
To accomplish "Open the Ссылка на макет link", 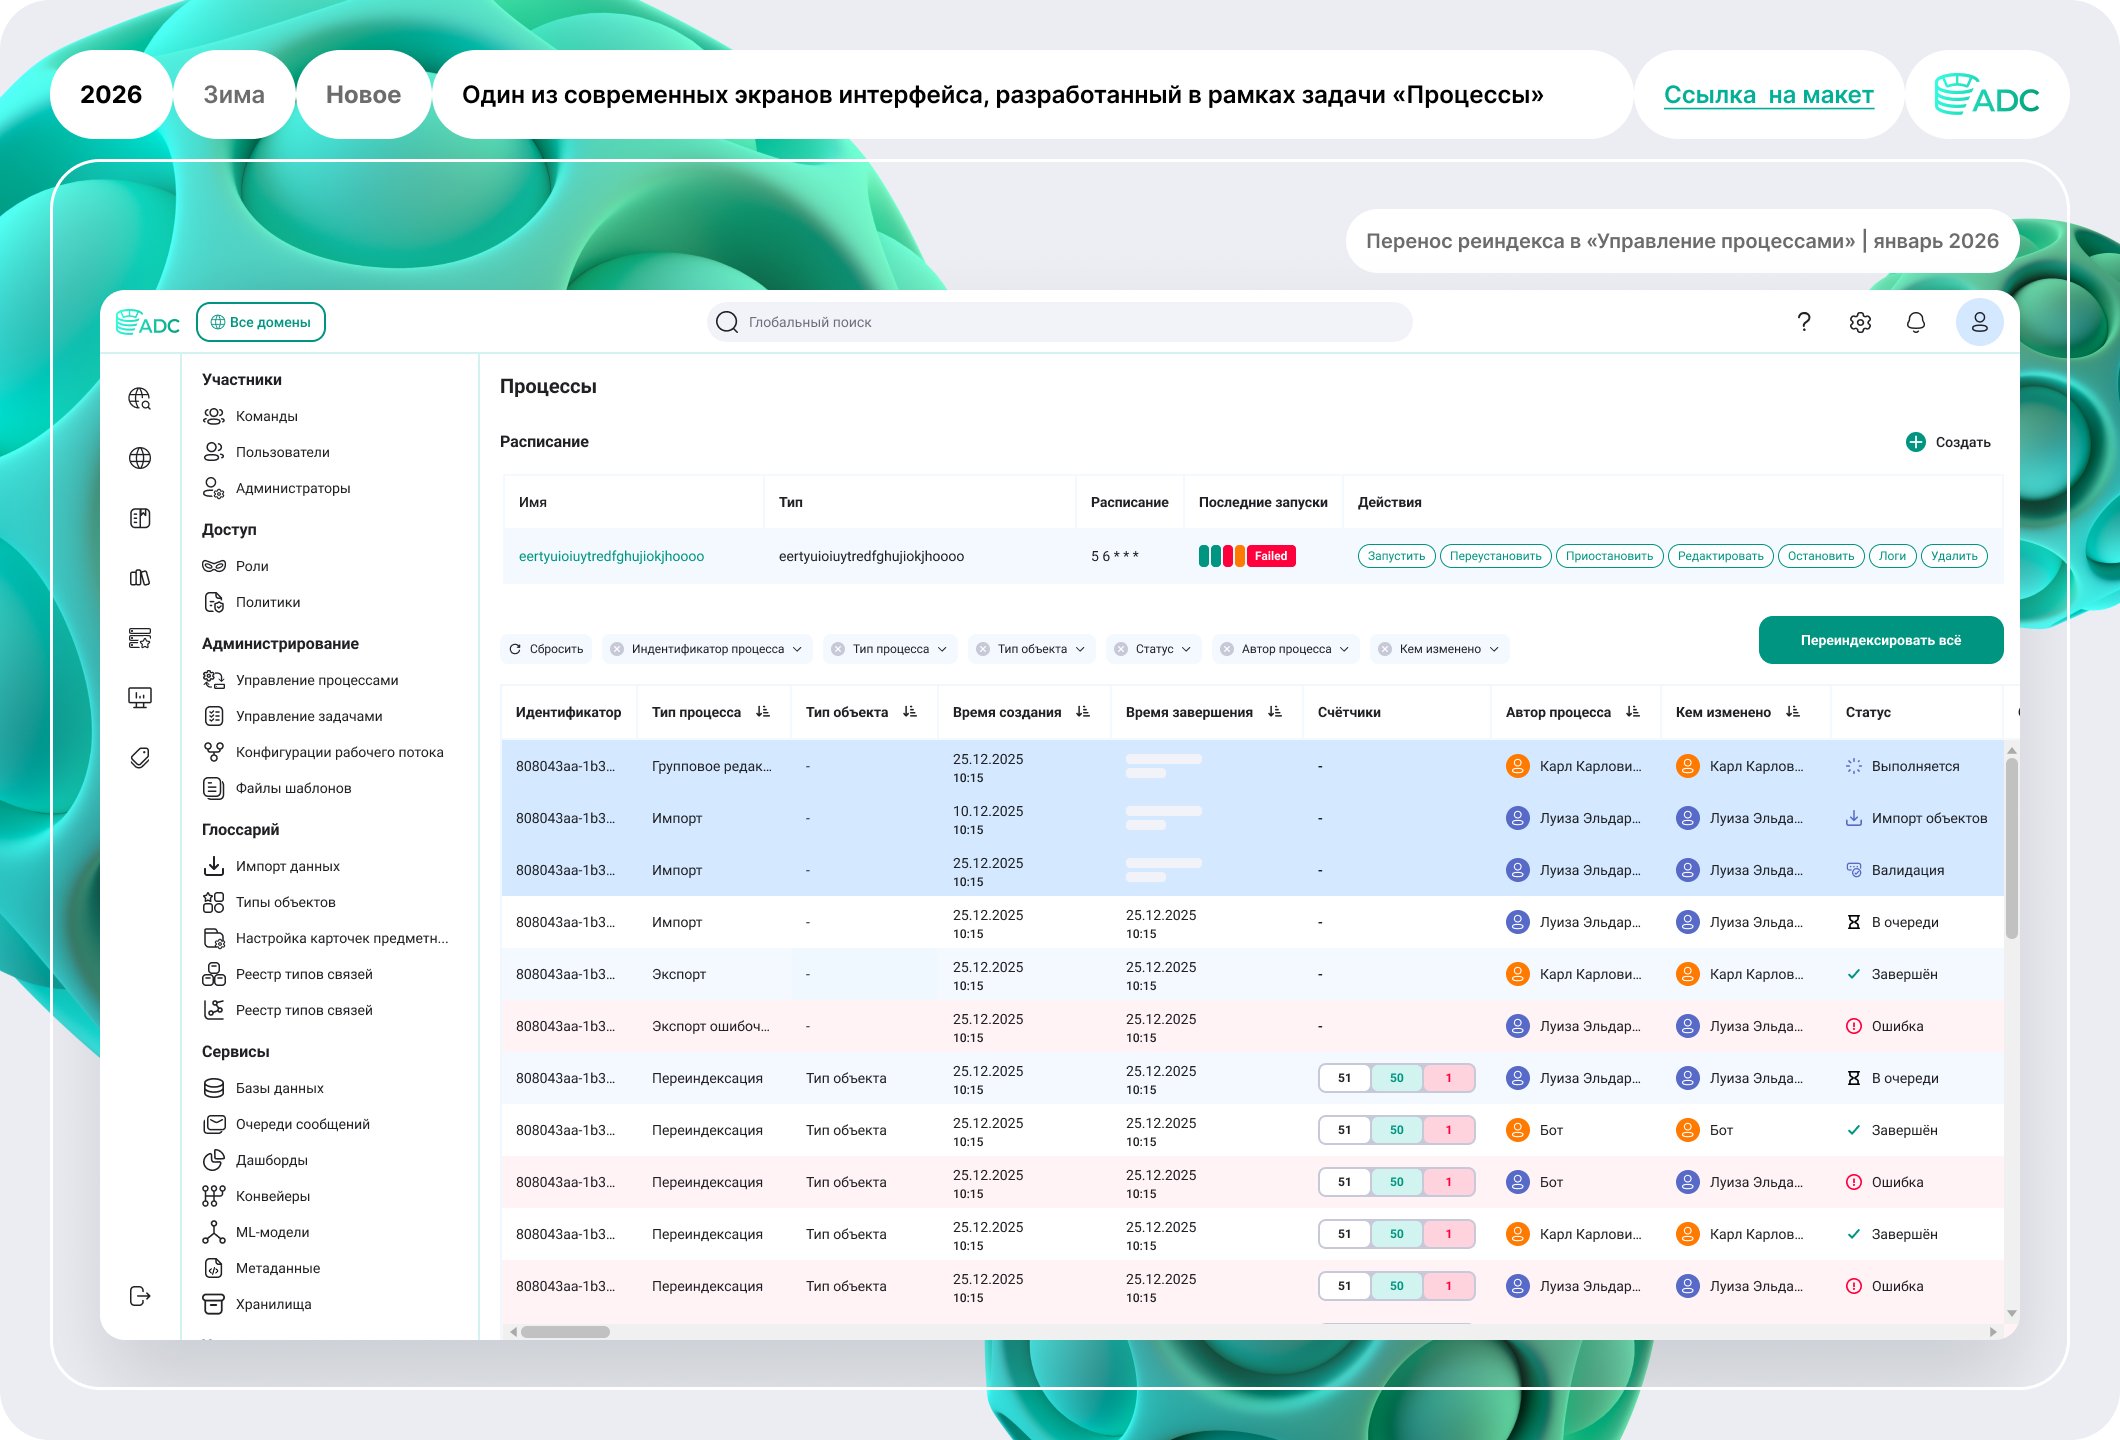I will [x=1769, y=95].
